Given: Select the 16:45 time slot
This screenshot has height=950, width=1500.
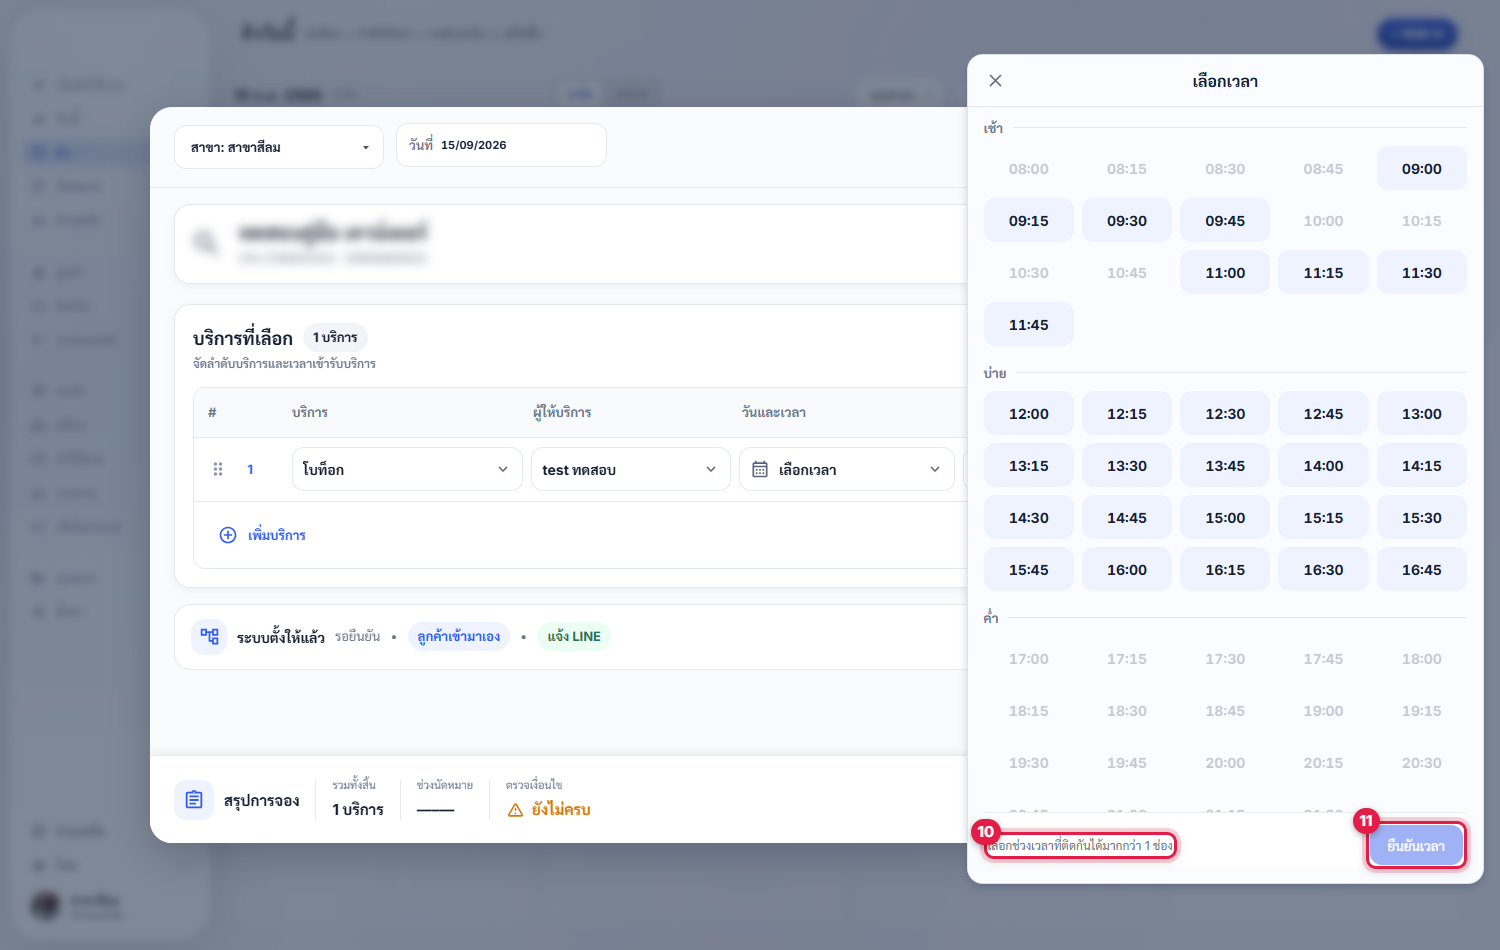Looking at the screenshot, I should click(1422, 570).
